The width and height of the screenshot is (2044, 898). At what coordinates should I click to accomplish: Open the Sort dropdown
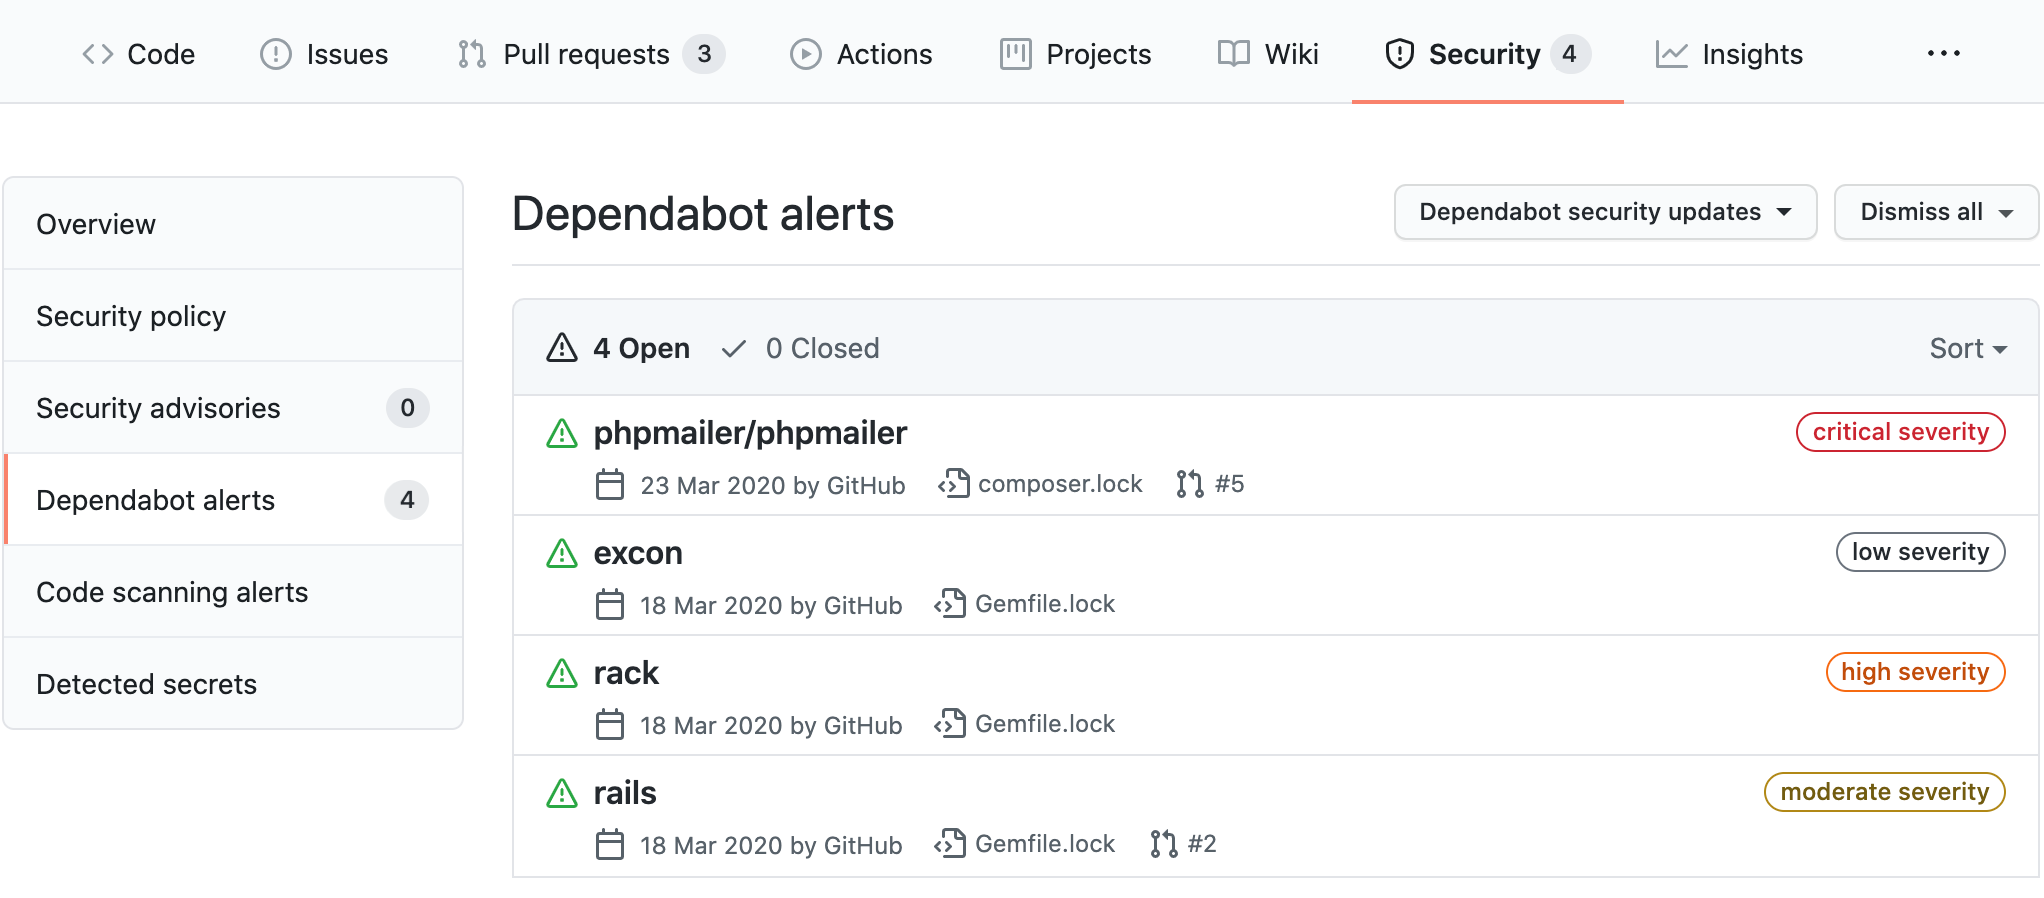(x=1968, y=348)
